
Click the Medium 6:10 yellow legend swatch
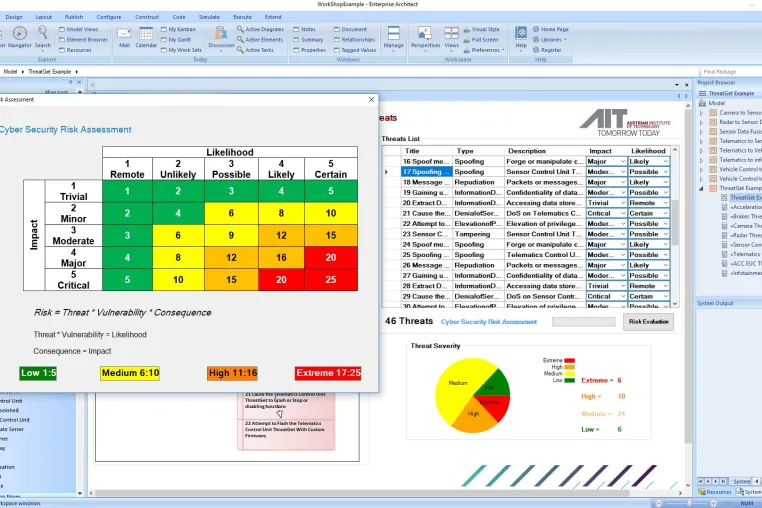(x=130, y=373)
